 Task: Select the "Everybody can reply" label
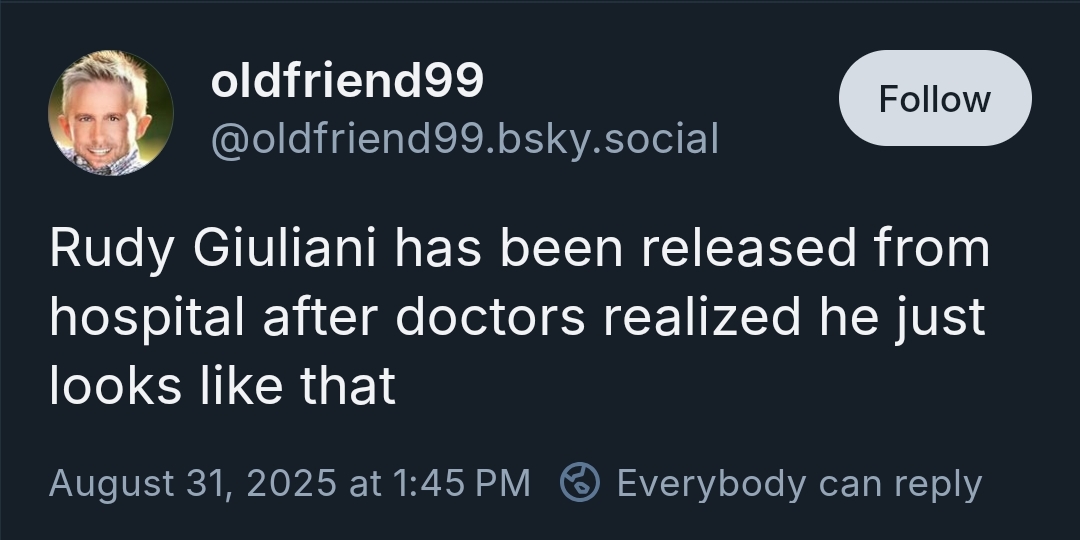click(799, 483)
